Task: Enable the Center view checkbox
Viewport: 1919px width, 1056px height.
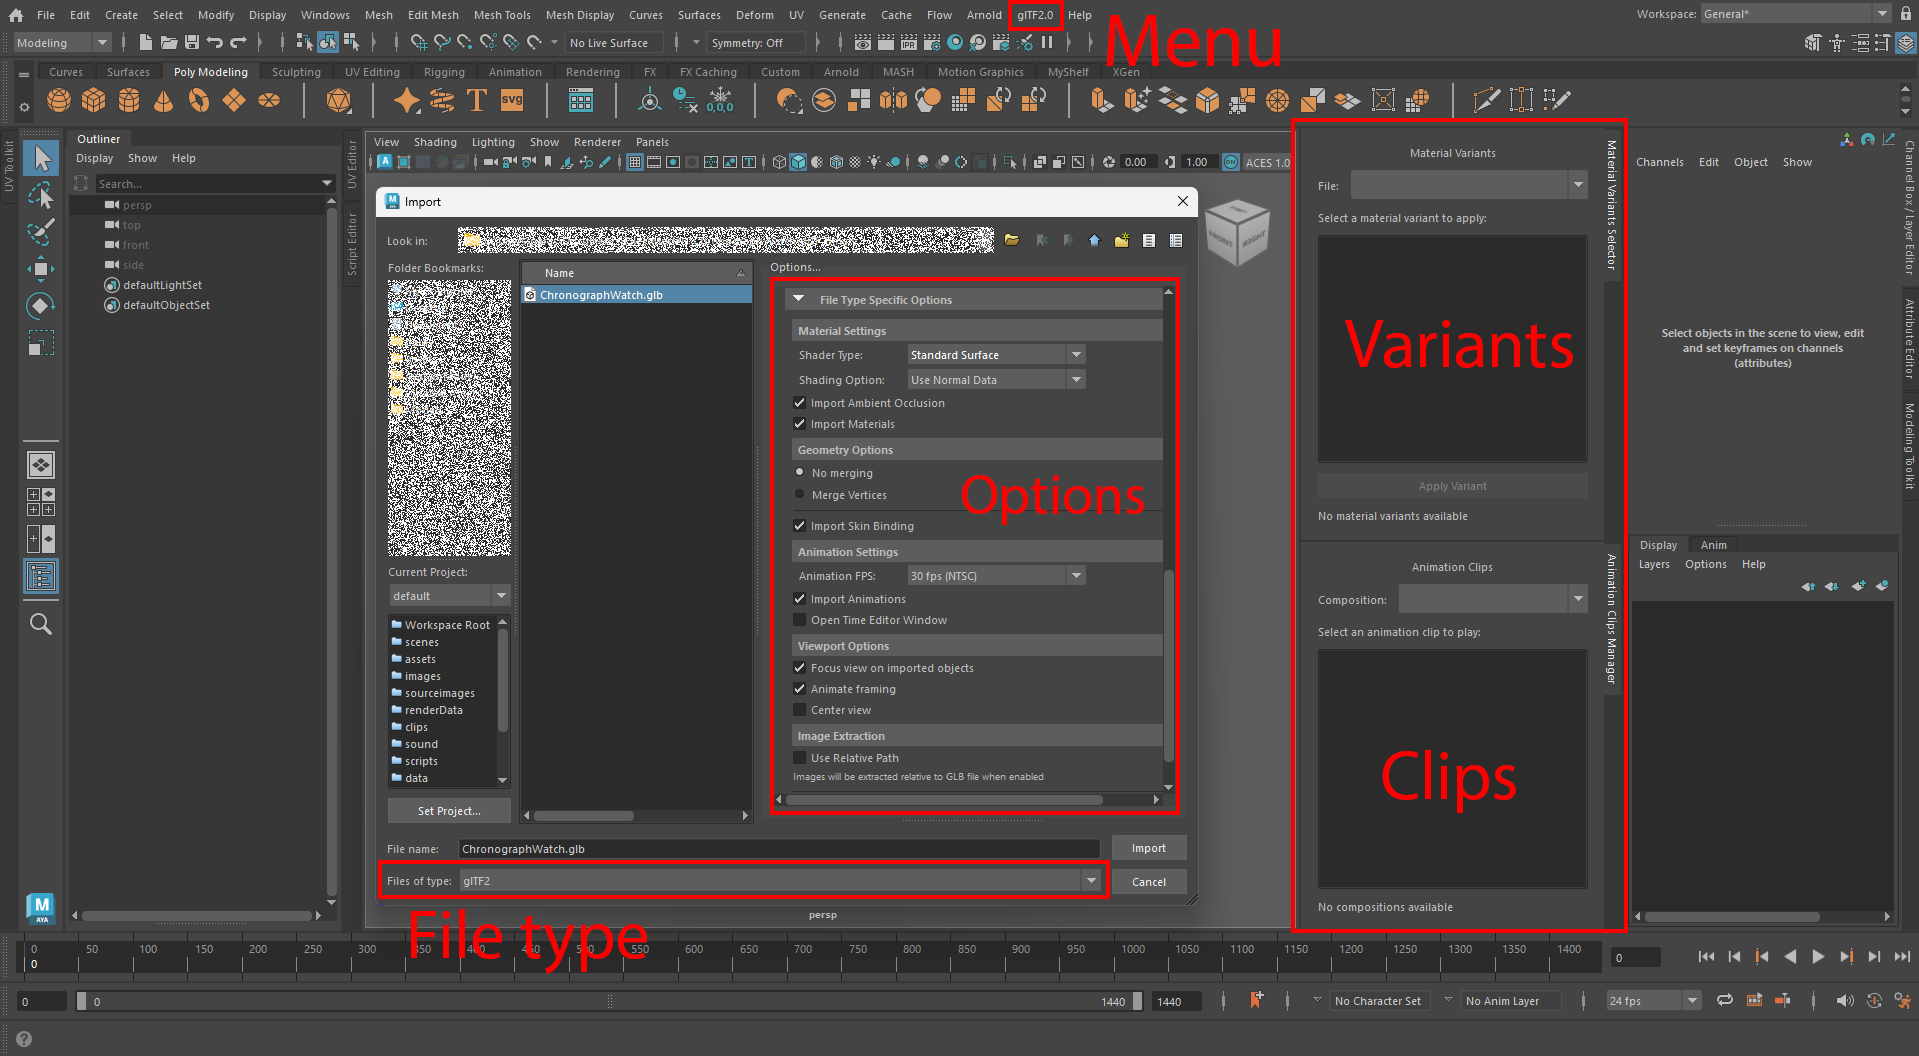Action: 800,710
